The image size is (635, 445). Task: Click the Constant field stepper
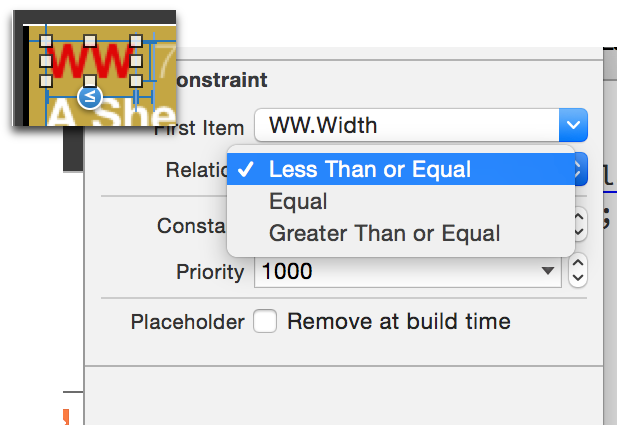580,224
